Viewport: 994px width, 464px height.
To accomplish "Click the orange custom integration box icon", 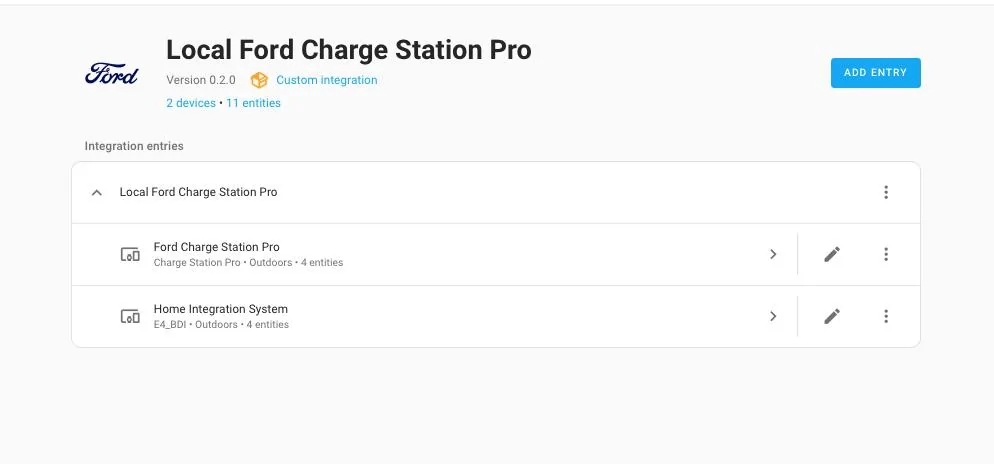I will pos(259,81).
